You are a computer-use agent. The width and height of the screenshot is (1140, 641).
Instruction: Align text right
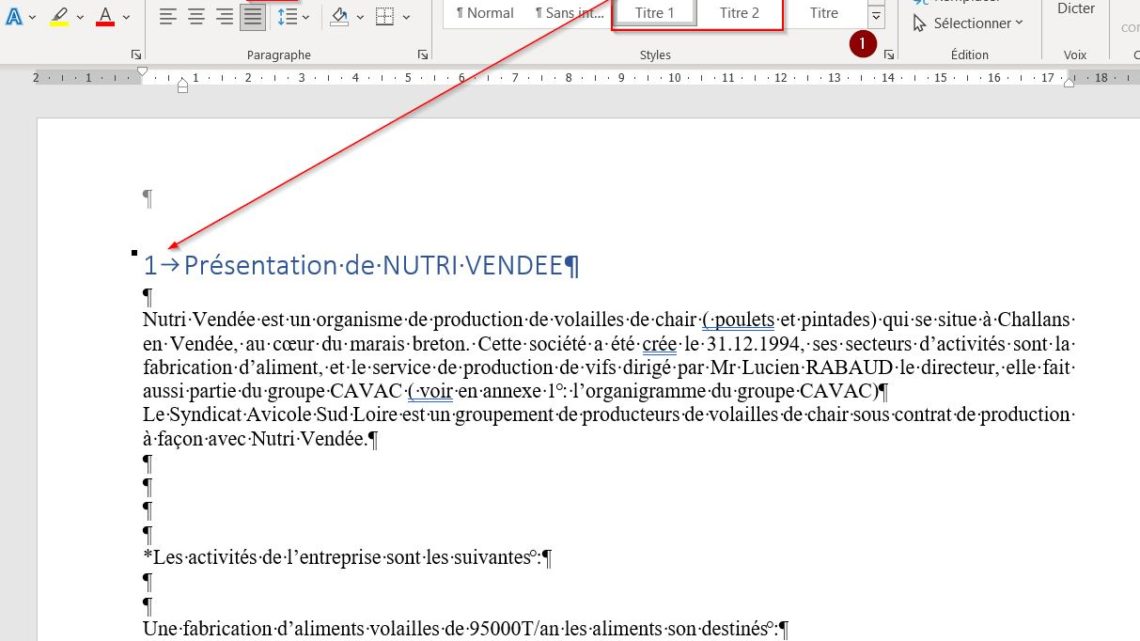(x=225, y=16)
